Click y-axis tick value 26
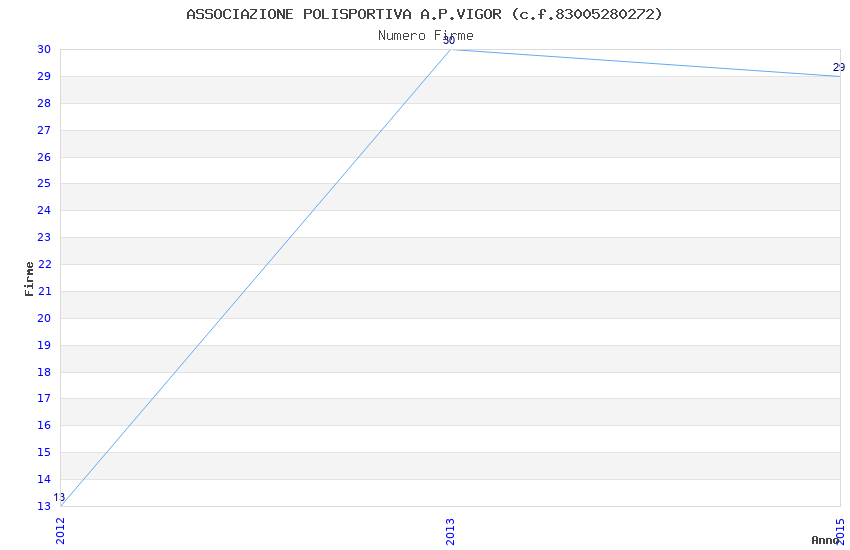The image size is (850, 550). click(44, 157)
